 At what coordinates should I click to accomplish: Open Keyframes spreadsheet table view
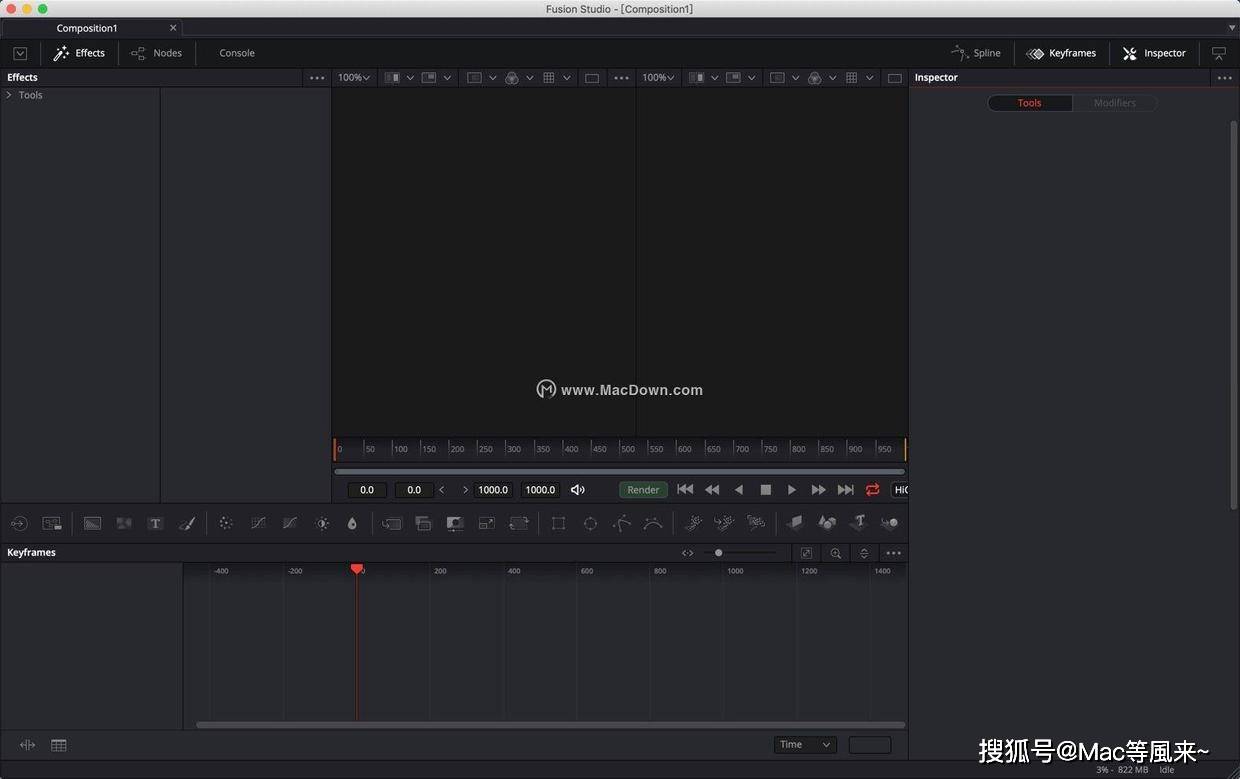59,745
